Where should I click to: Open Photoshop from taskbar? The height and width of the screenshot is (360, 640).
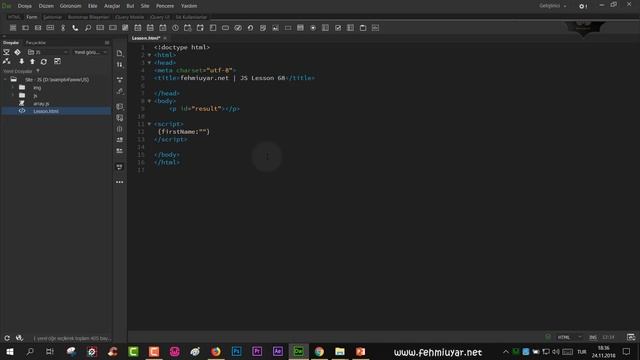(236, 351)
